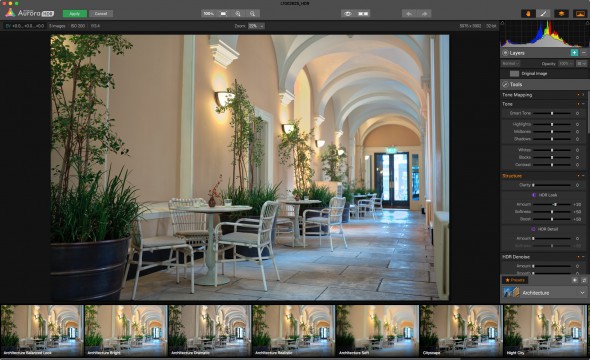This screenshot has height=360, width=590.
Task: Remove layer with the minus button
Action: coord(584,53)
